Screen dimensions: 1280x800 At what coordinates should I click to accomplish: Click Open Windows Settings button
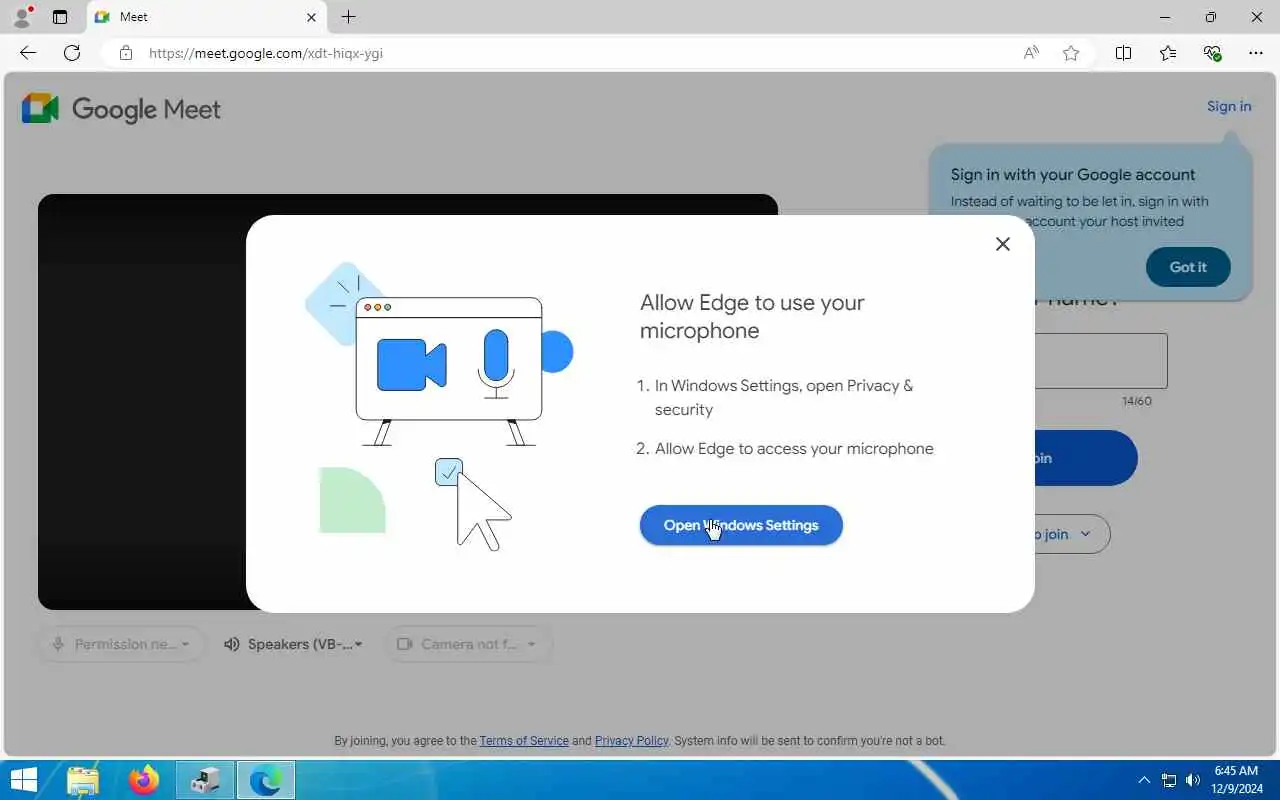tap(741, 525)
